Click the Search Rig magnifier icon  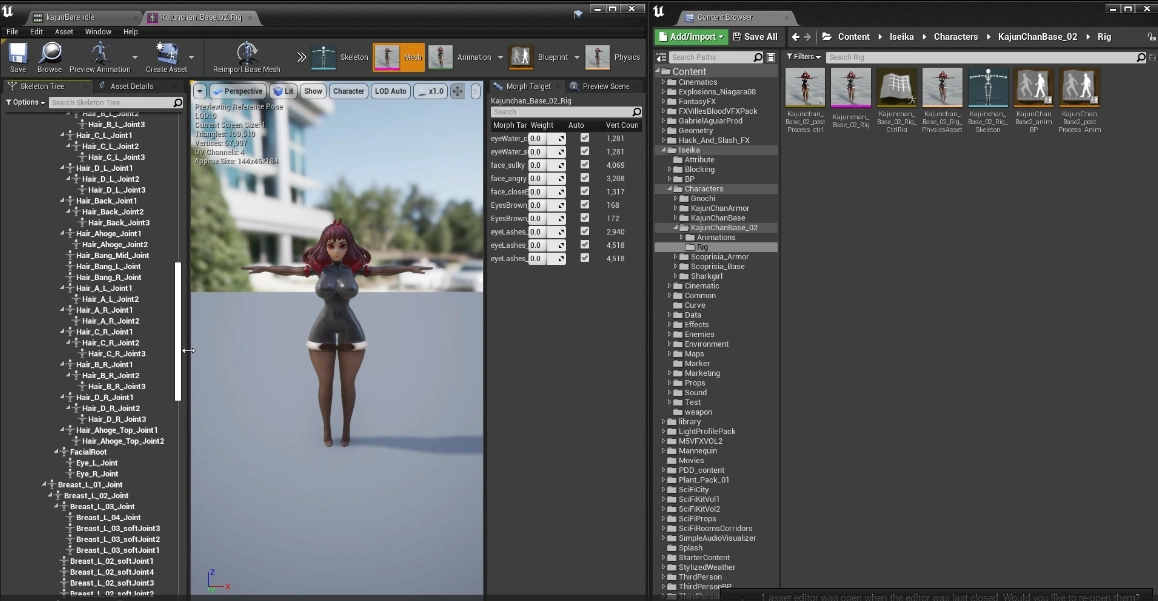pos(1141,57)
